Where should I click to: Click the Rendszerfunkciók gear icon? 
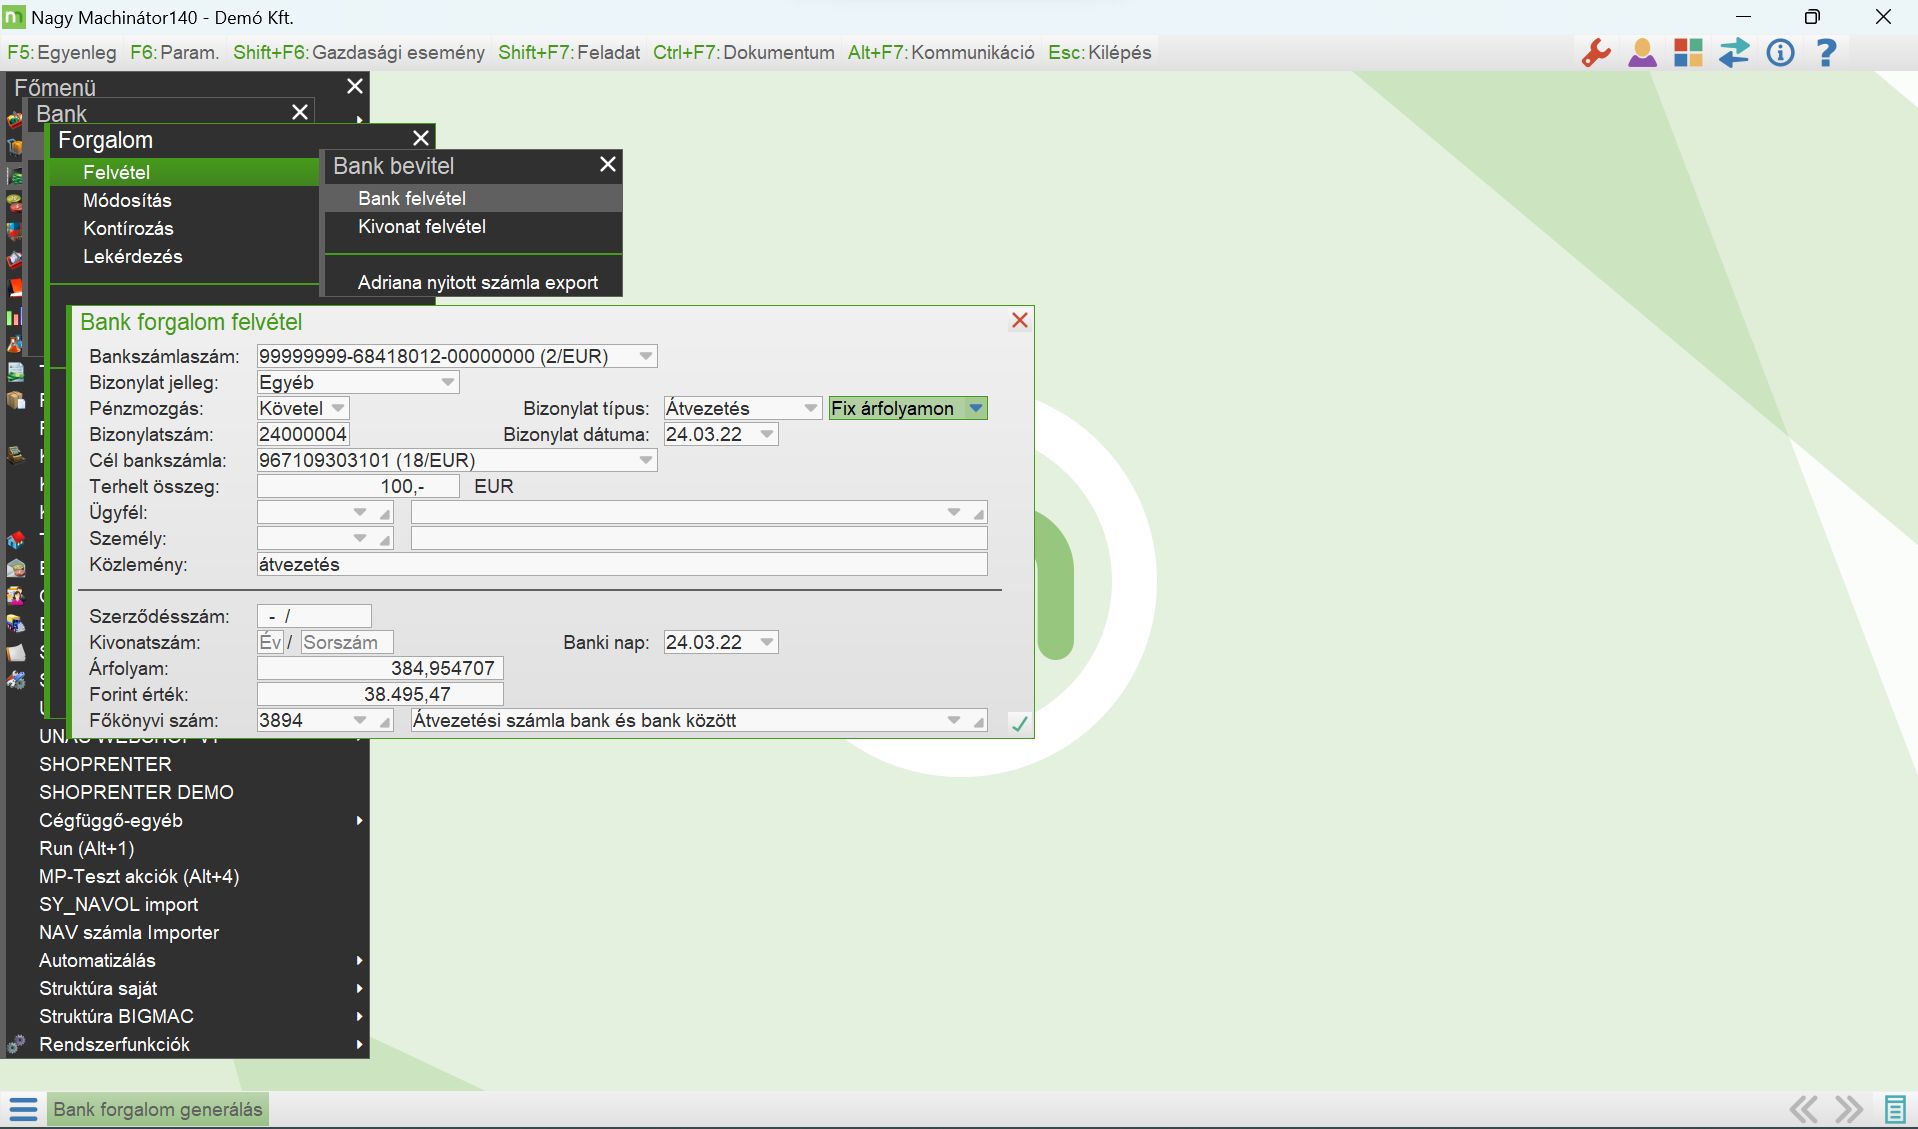16,1045
